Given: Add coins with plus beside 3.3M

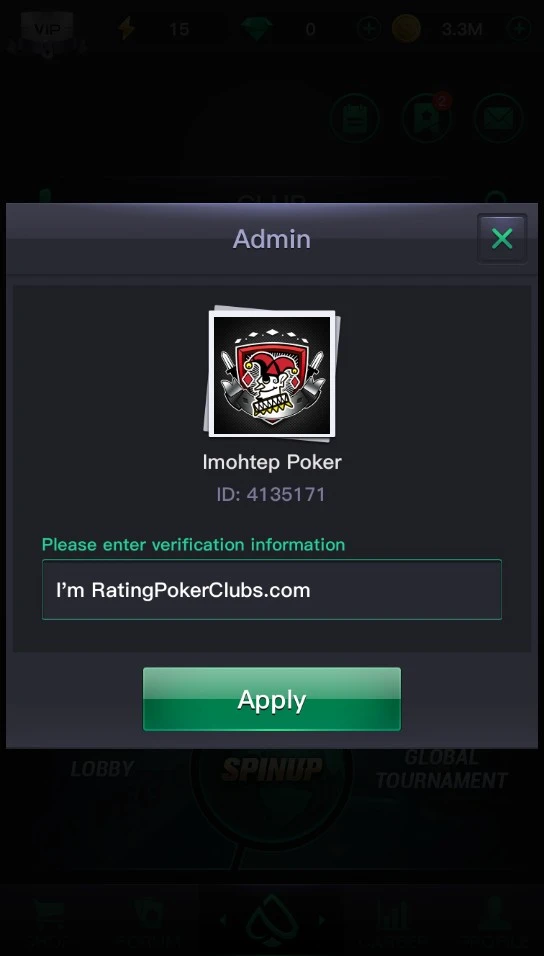Looking at the screenshot, I should pyautogui.click(x=519, y=29).
